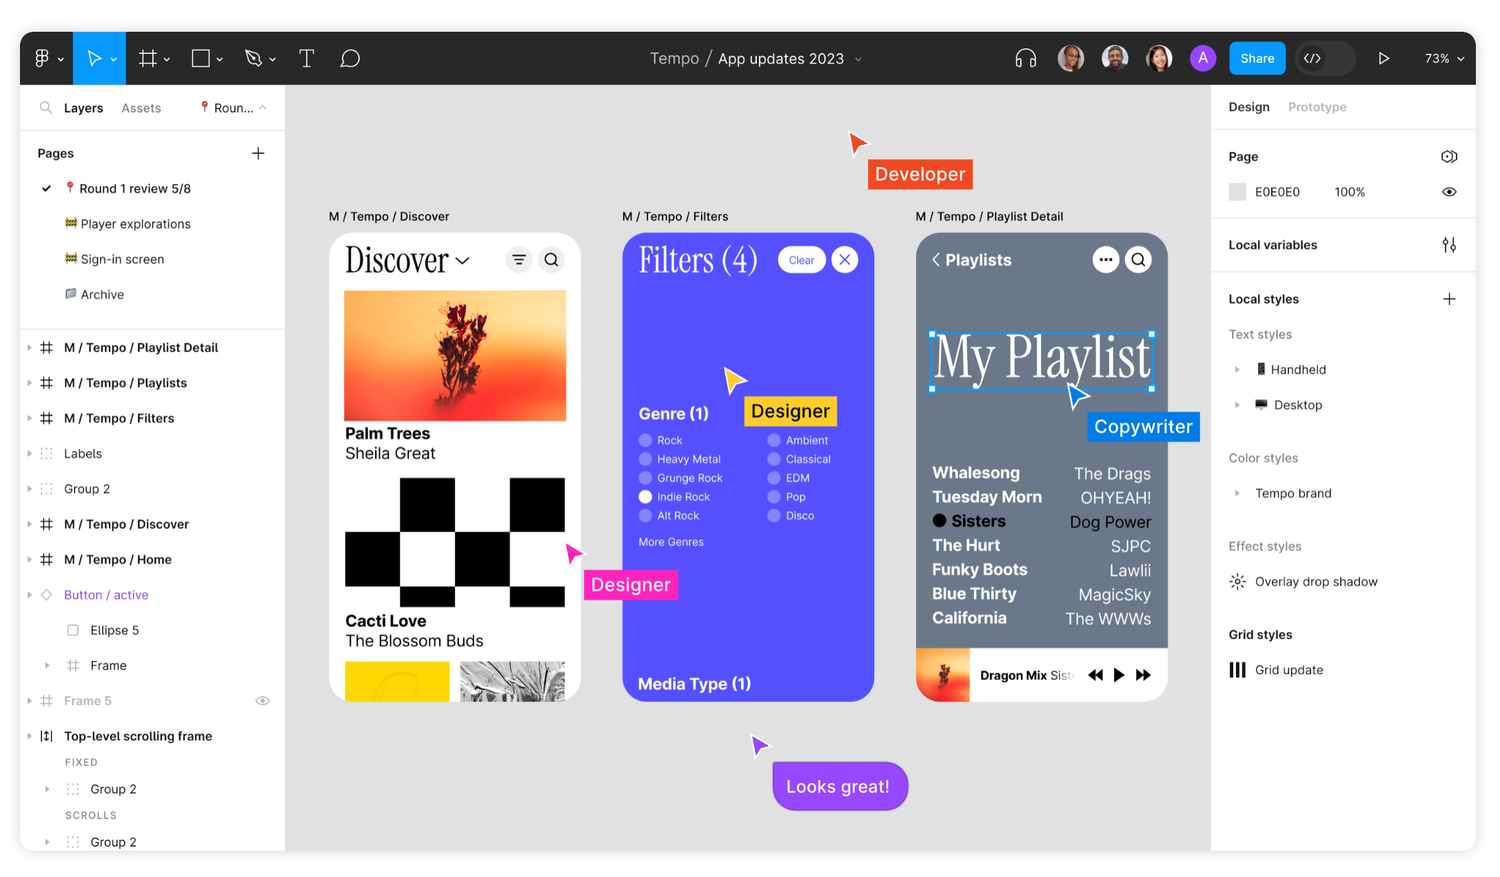Start presentation with the play icon
The width and height of the screenshot is (1500, 877).
coord(1385,58)
